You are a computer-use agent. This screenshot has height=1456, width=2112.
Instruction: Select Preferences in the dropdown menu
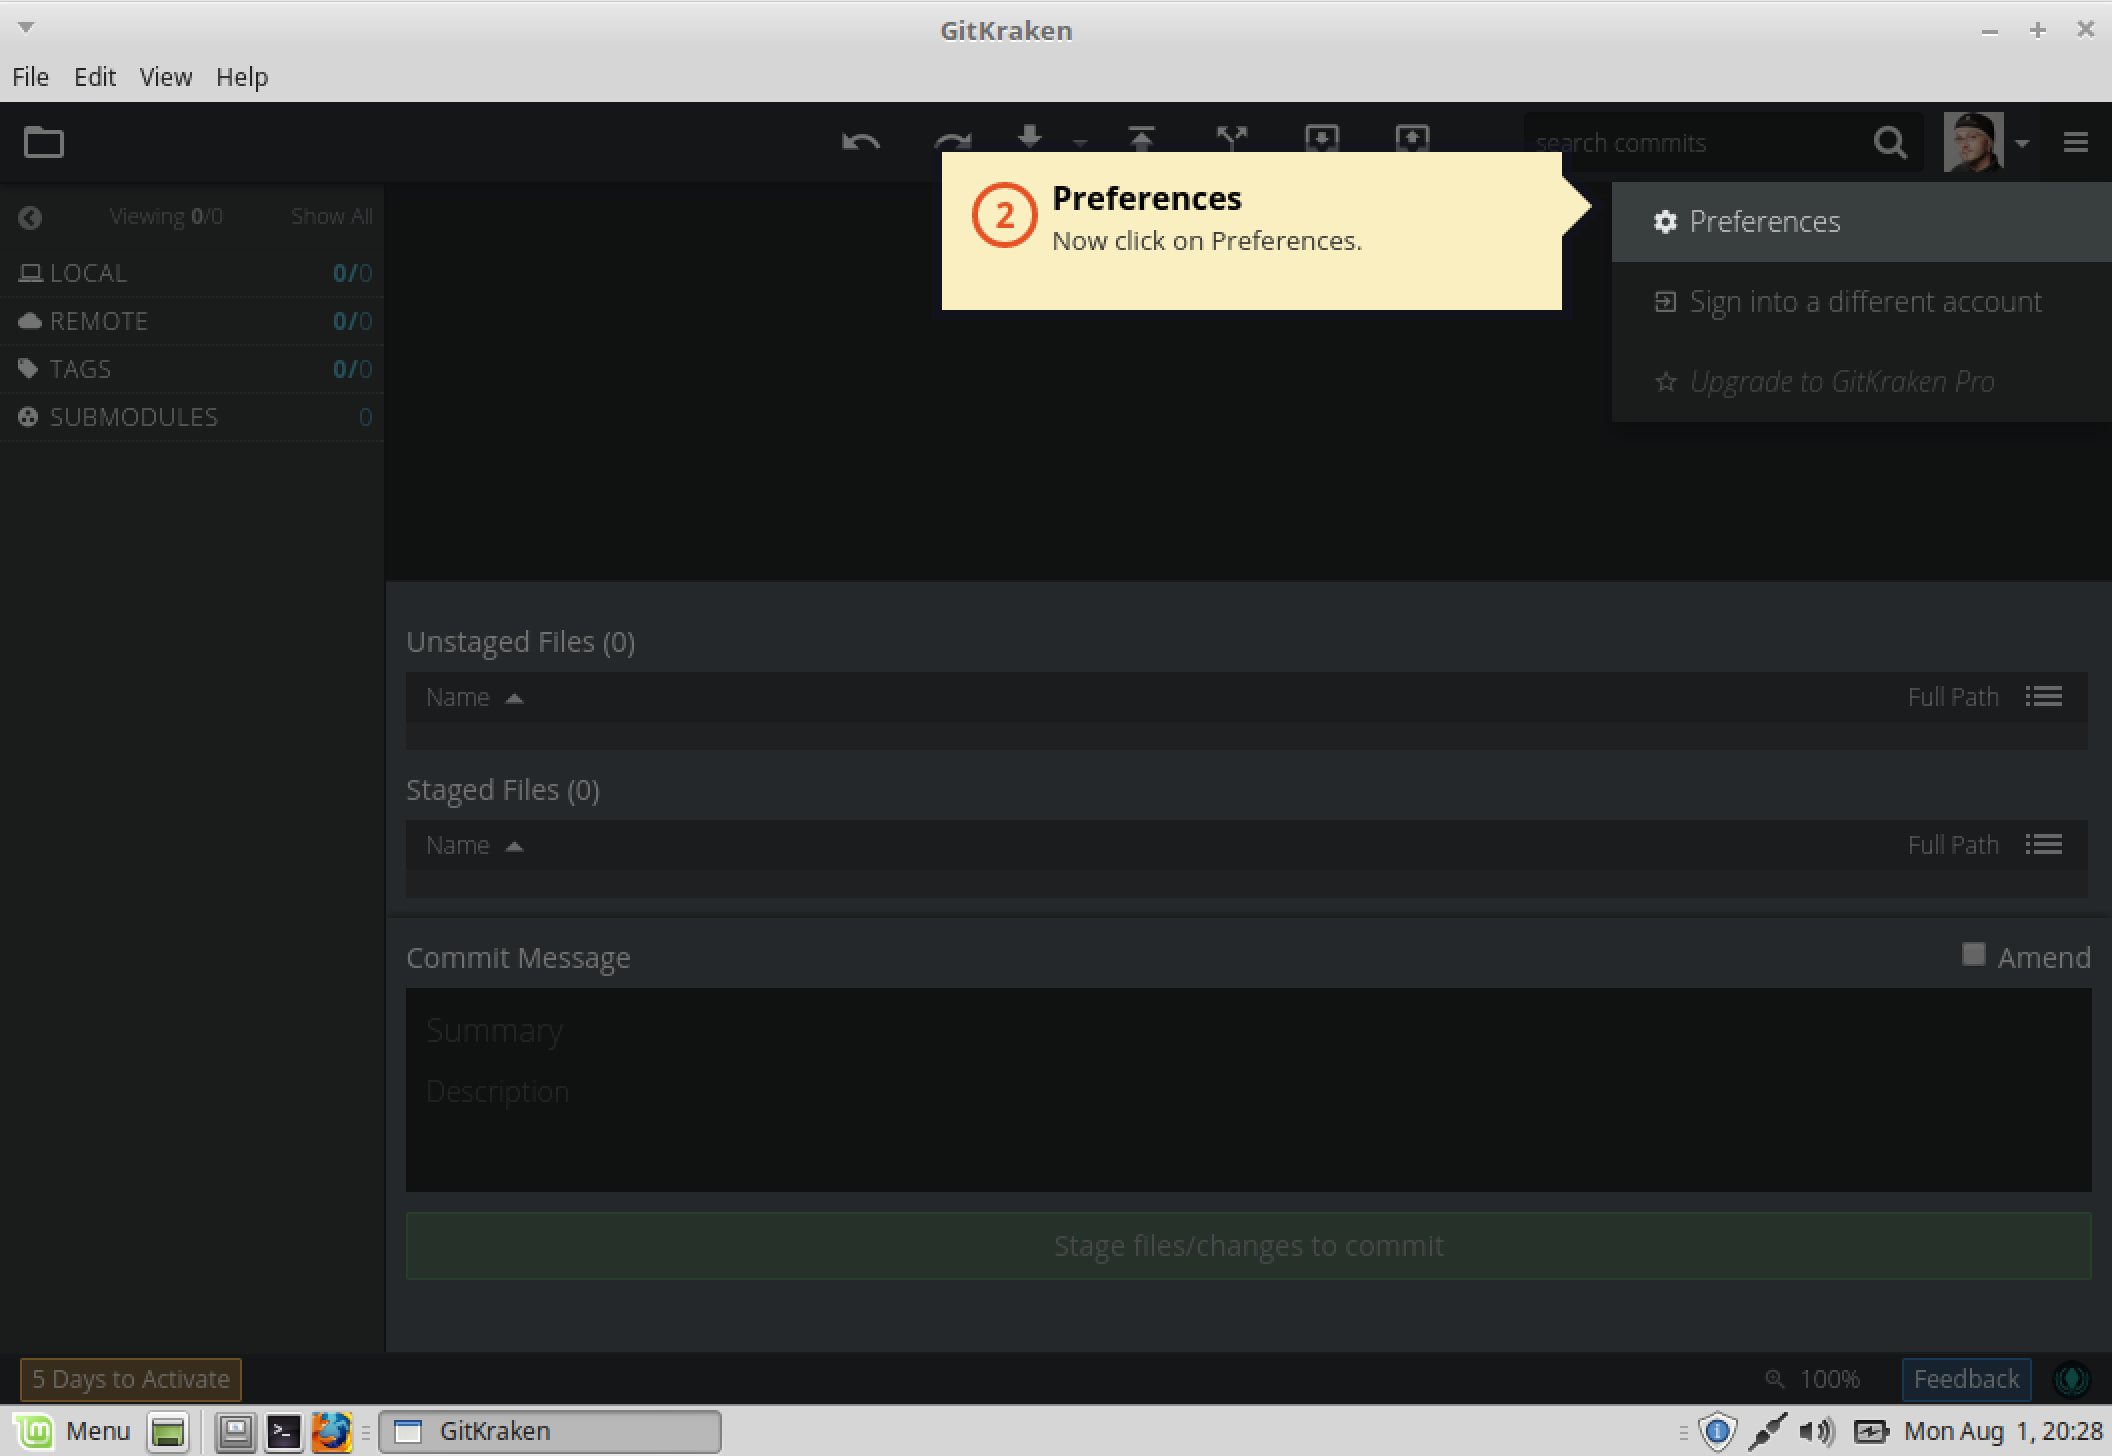coord(1861,221)
